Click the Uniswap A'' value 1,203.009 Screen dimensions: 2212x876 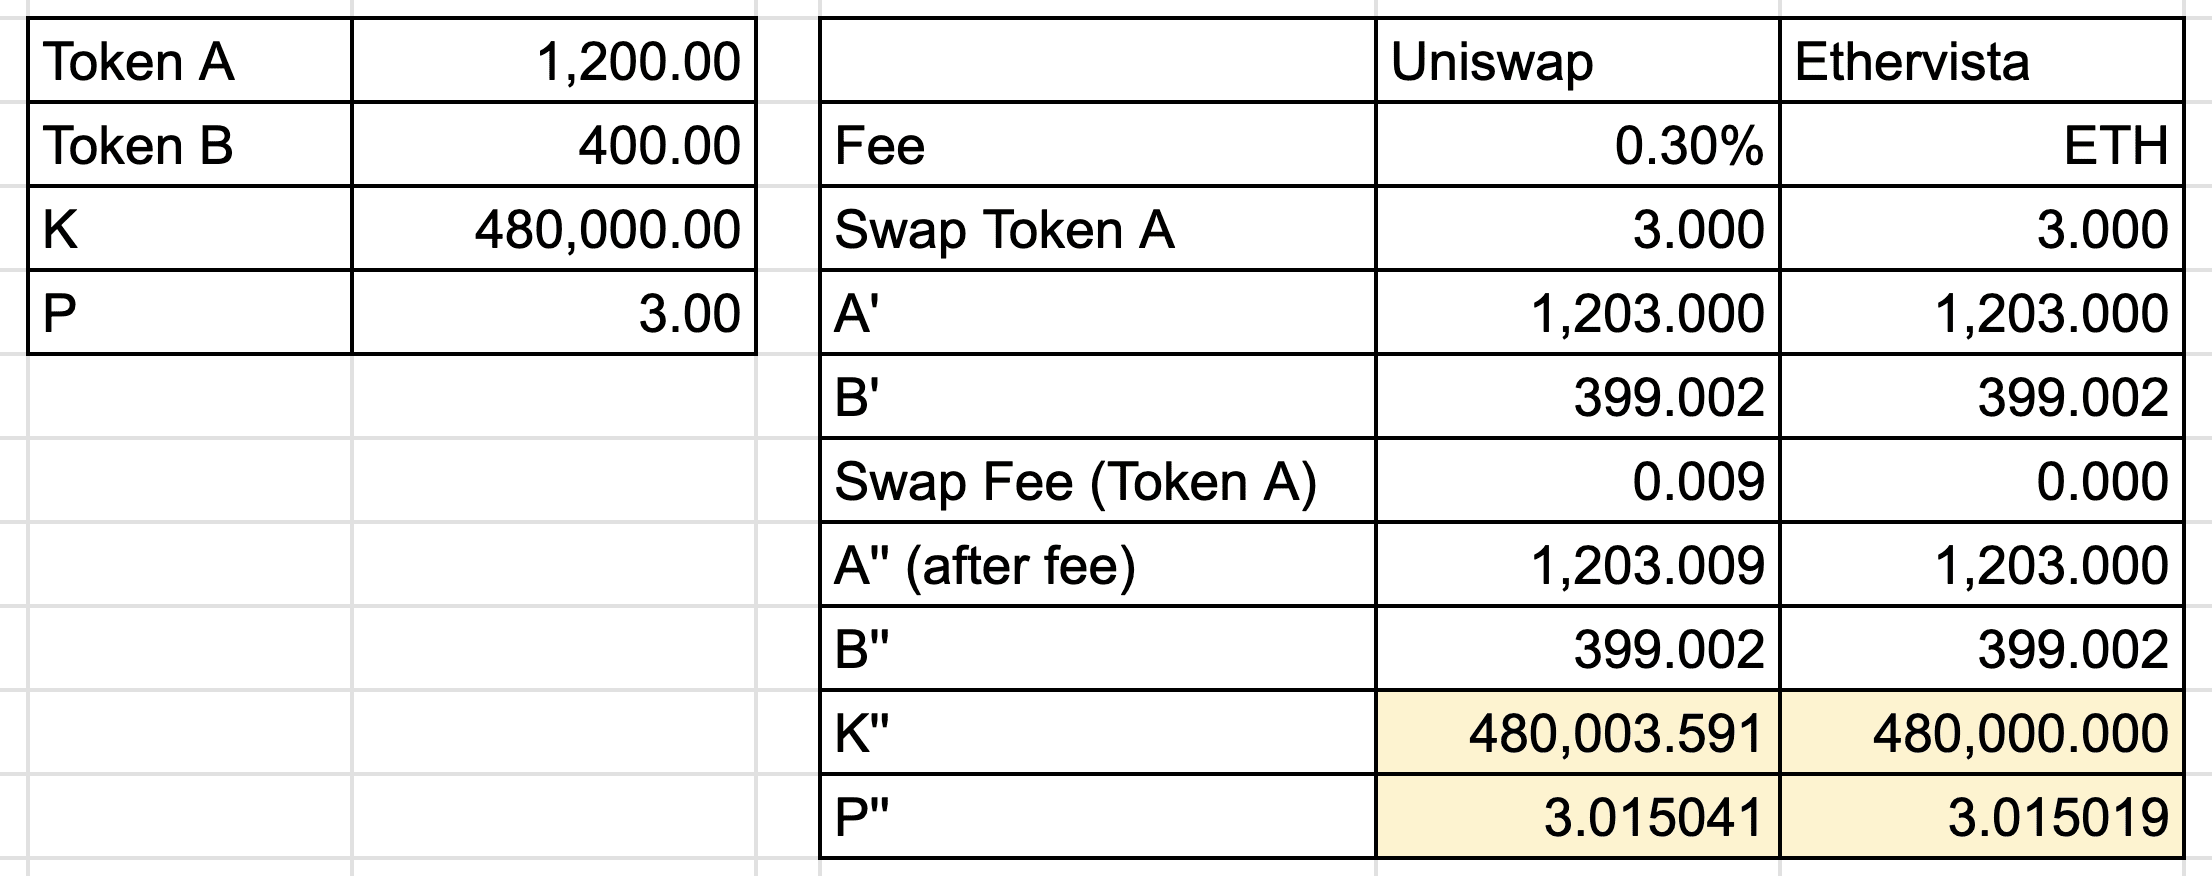click(x=1577, y=566)
